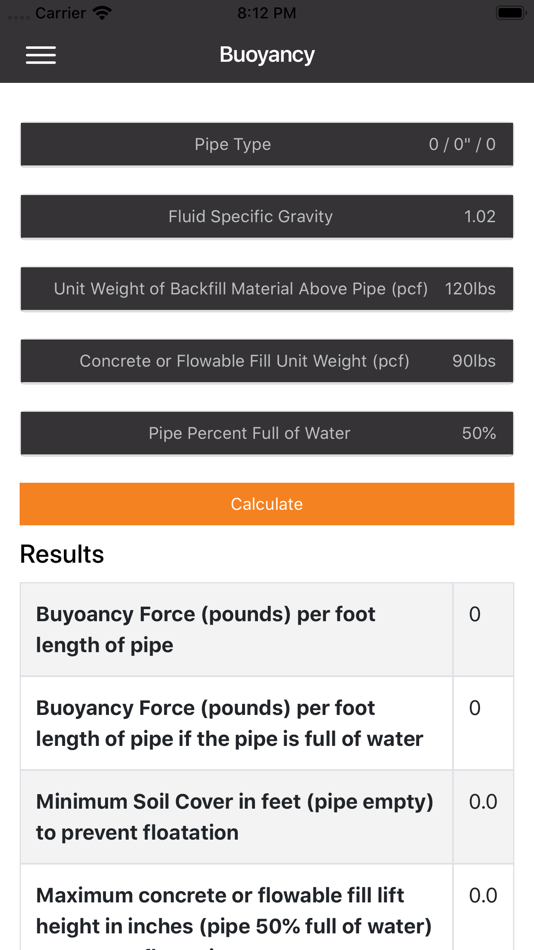
Task: Select the Results heading
Action: 62,554
